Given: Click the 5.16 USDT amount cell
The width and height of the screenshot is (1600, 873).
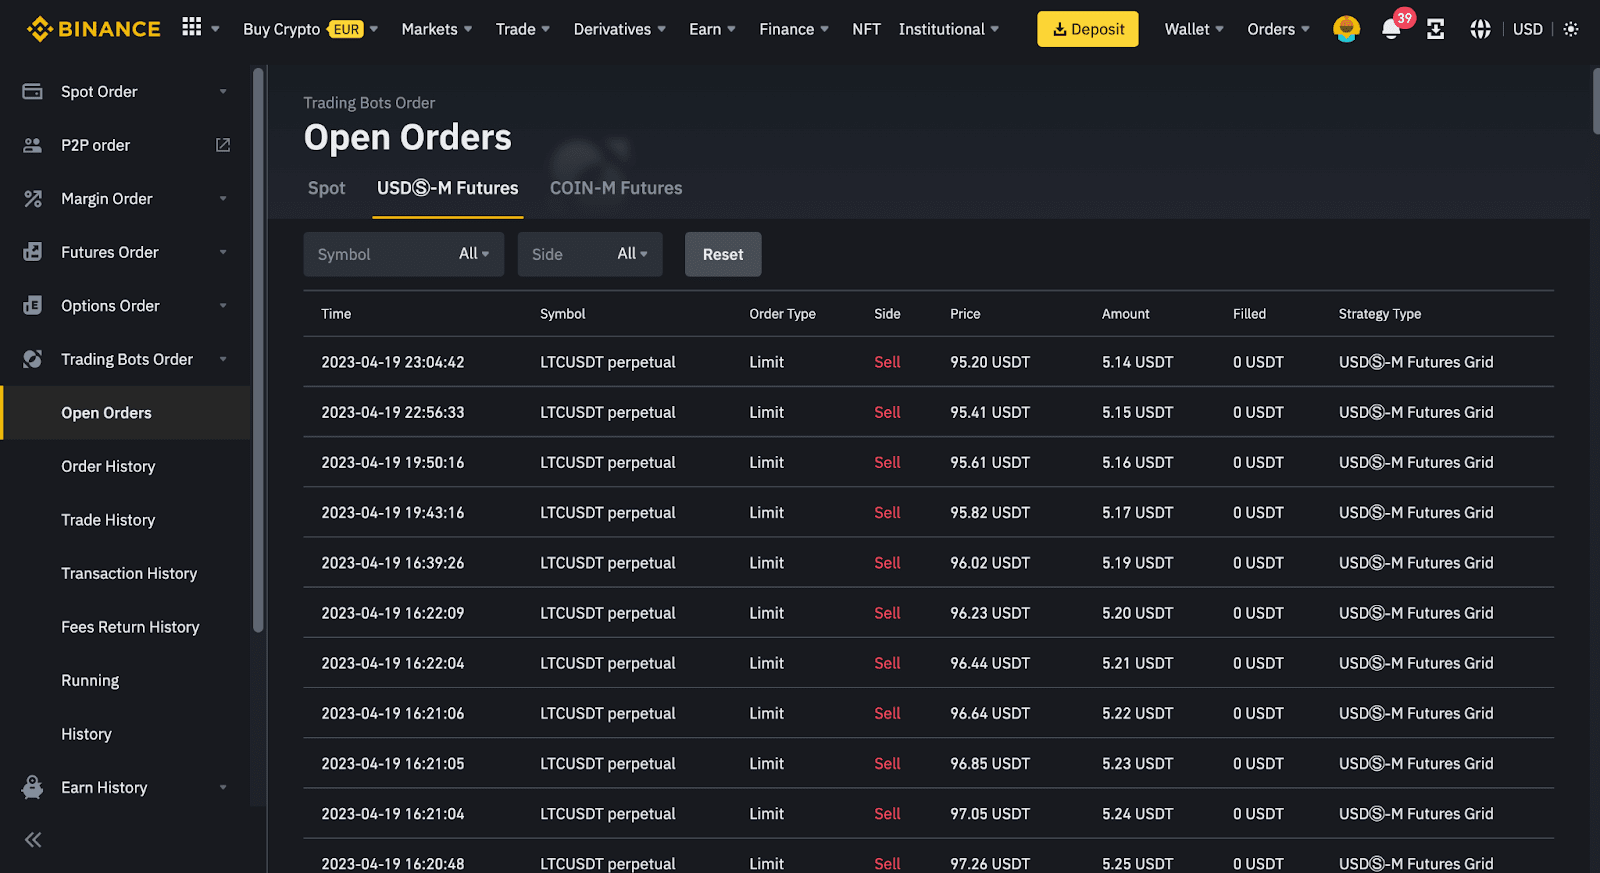Looking at the screenshot, I should [1137, 462].
